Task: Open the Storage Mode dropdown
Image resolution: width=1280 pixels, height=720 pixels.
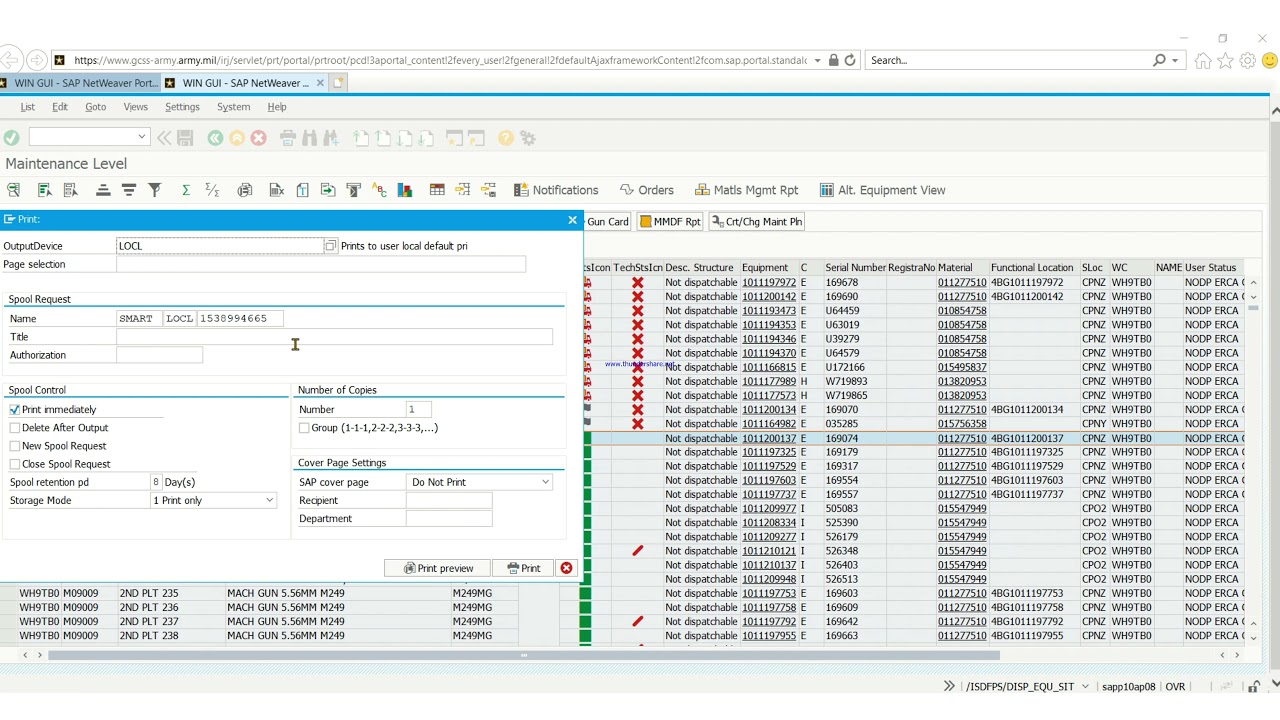Action: 269,501
